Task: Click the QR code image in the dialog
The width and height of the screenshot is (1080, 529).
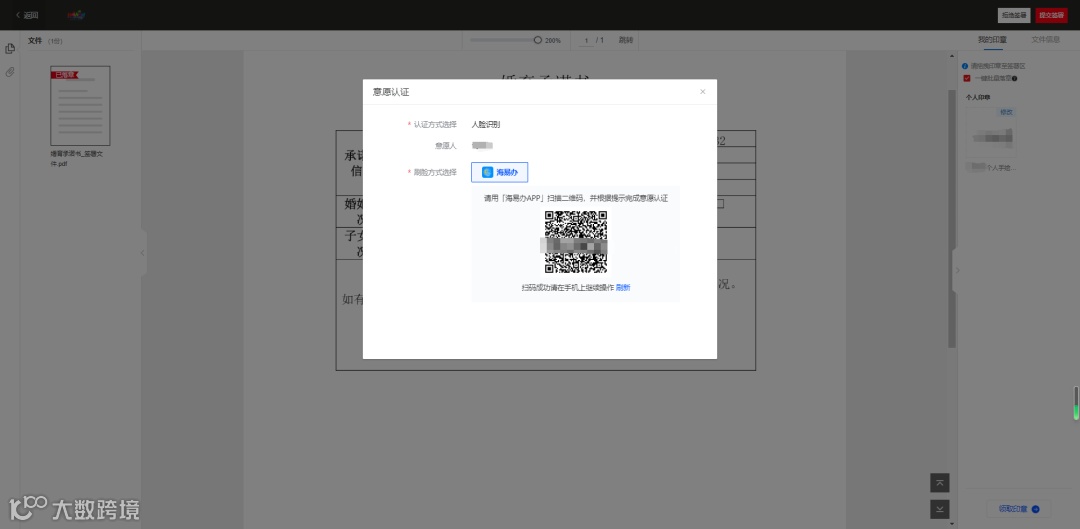Action: [x=576, y=242]
